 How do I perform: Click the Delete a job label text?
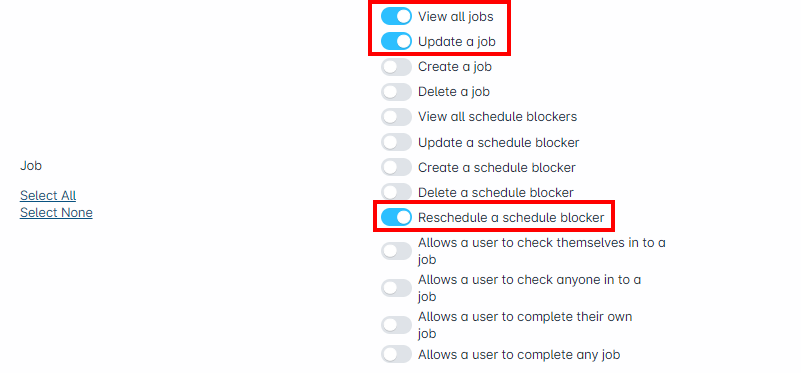(454, 91)
